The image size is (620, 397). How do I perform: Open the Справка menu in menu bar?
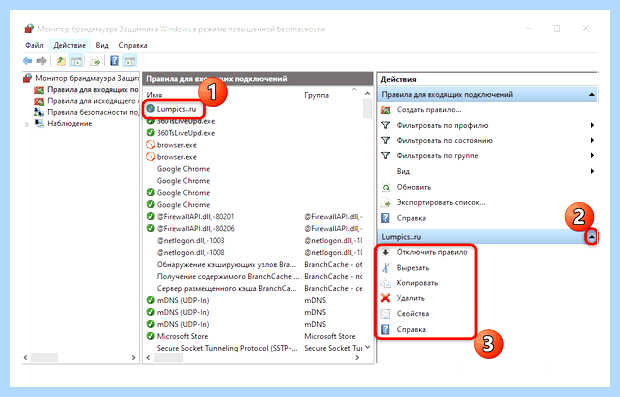point(133,45)
